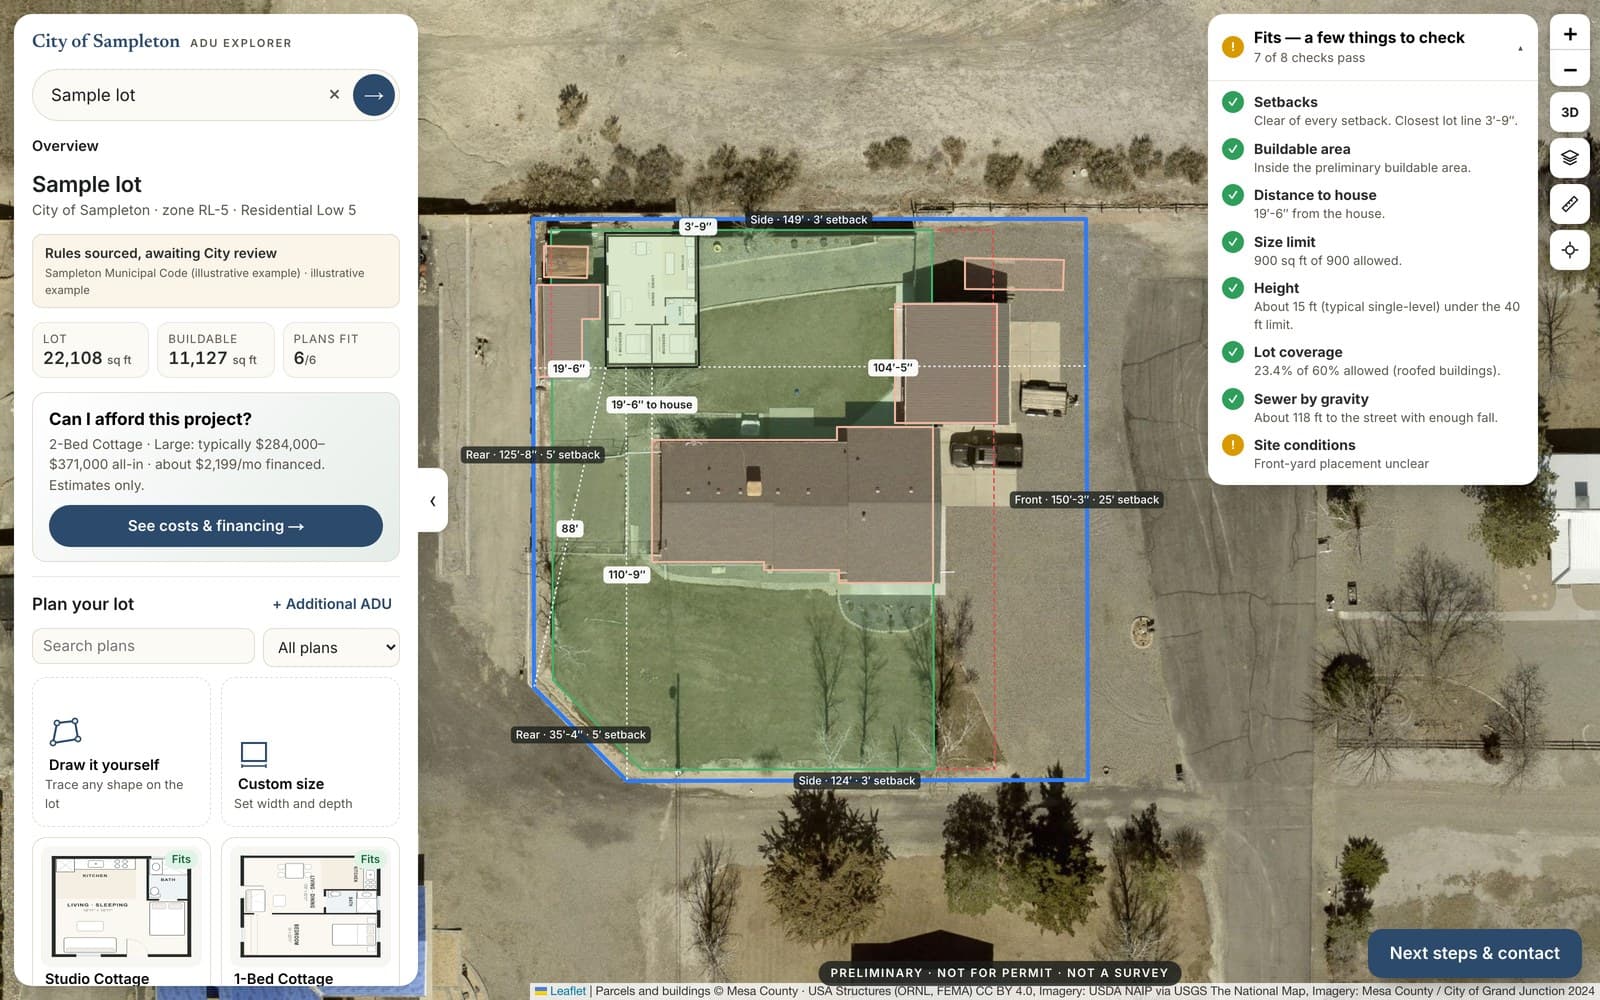Image resolution: width=1600 pixels, height=1000 pixels.
Task: Click the Setbacks check row
Action: [x=1372, y=111]
